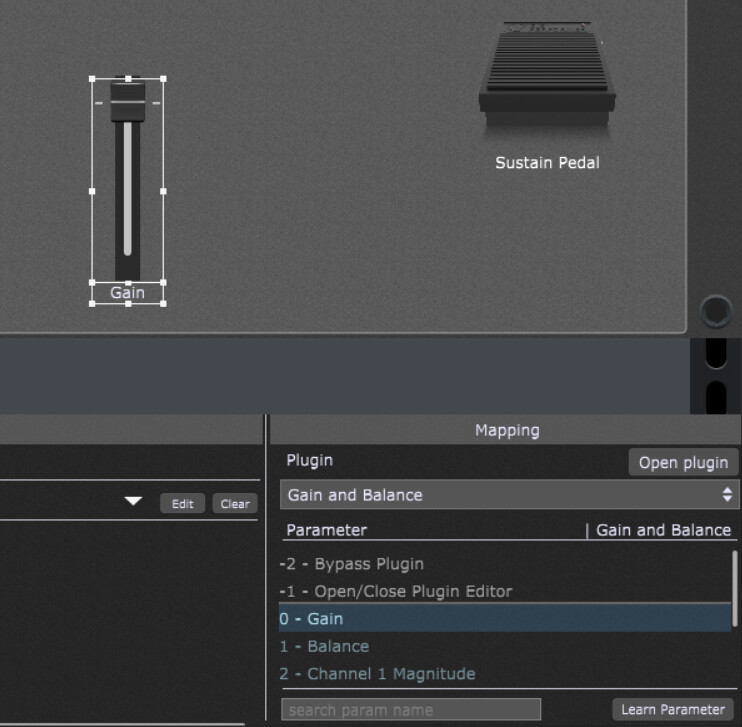
Task: Click the Learn Parameter button
Action: pyautogui.click(x=672, y=709)
